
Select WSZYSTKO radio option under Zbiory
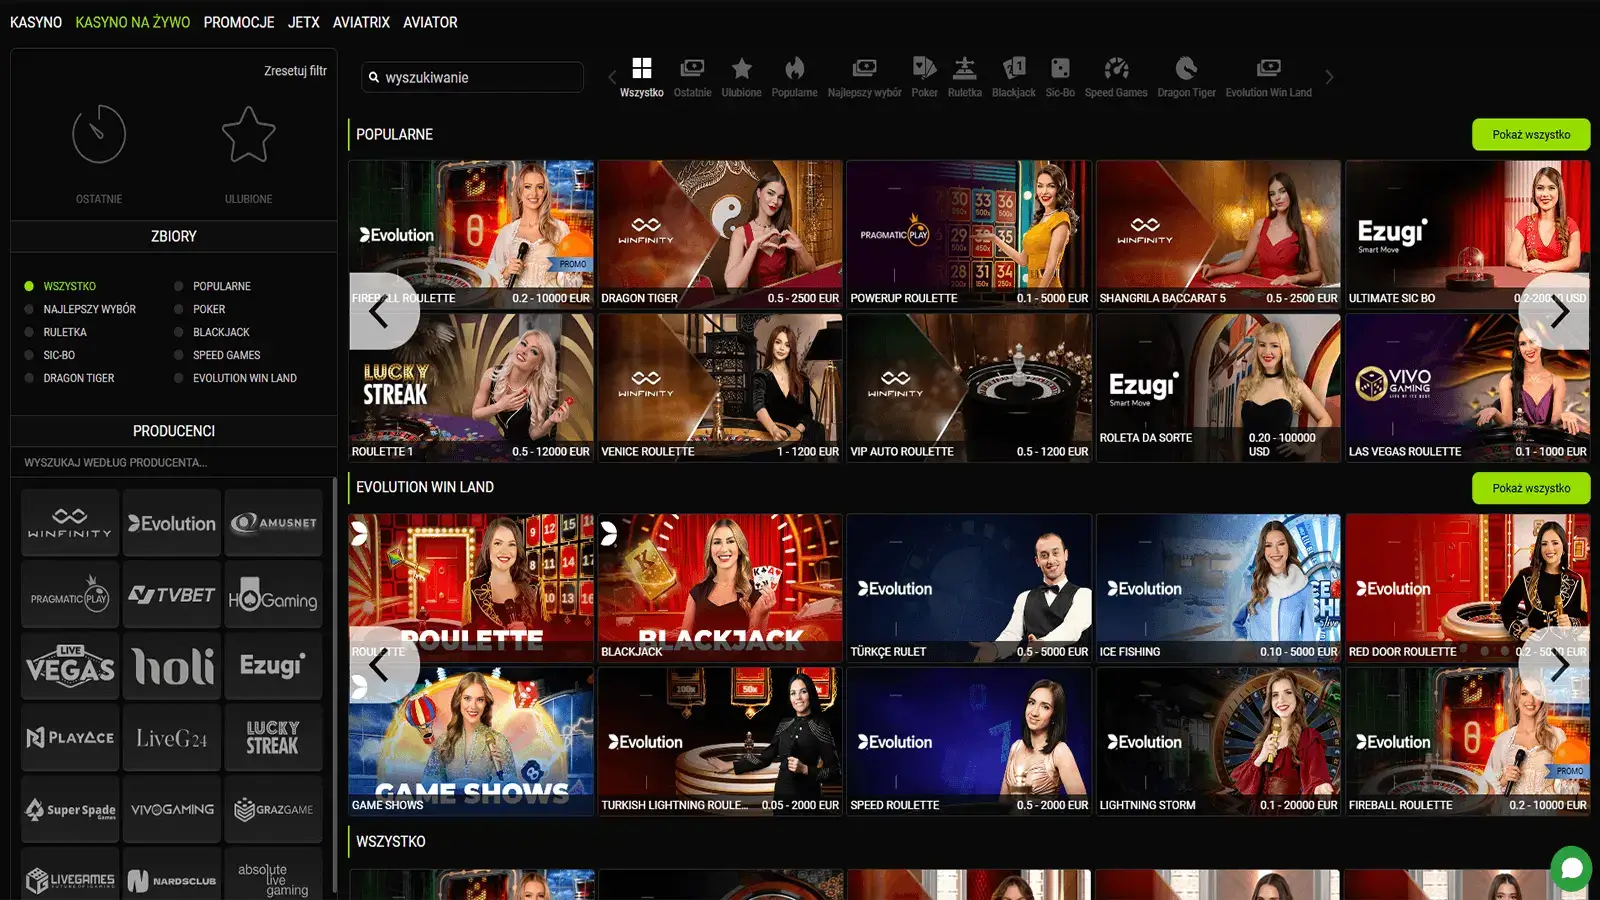click(x=29, y=286)
